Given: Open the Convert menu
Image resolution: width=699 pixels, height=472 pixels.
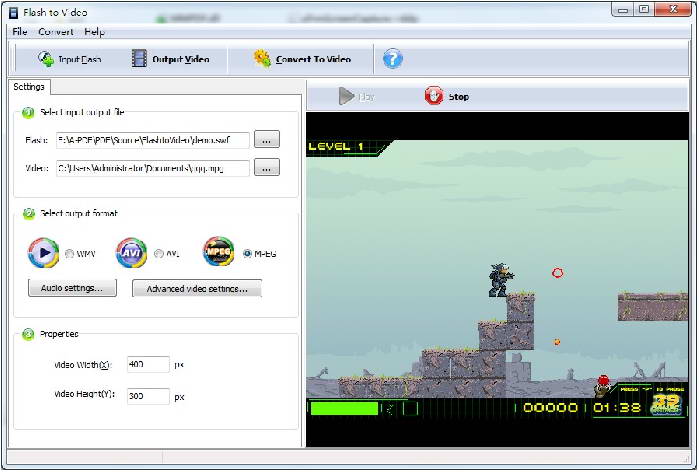Looking at the screenshot, I should coord(56,32).
